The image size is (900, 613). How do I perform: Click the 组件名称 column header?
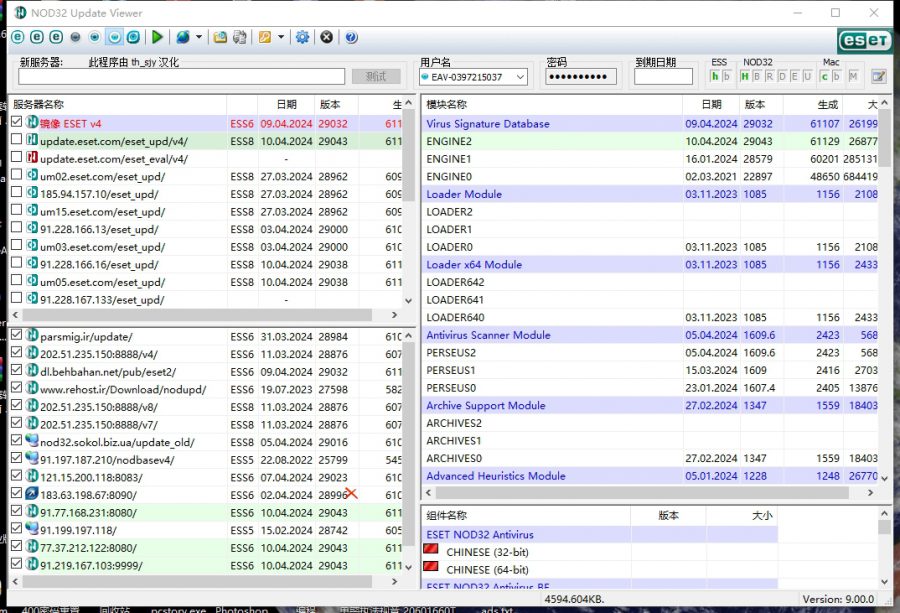coord(526,515)
